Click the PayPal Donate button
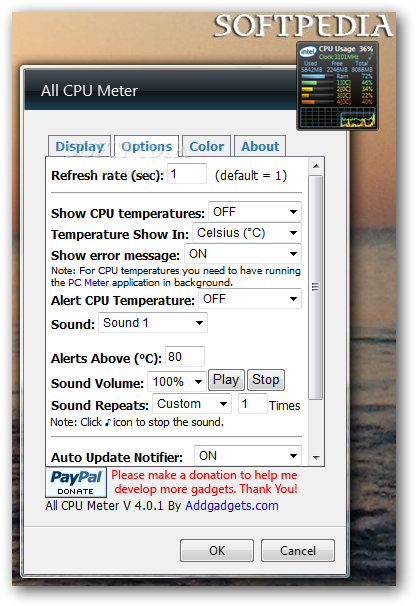The image size is (416, 606). pyautogui.click(x=76, y=482)
